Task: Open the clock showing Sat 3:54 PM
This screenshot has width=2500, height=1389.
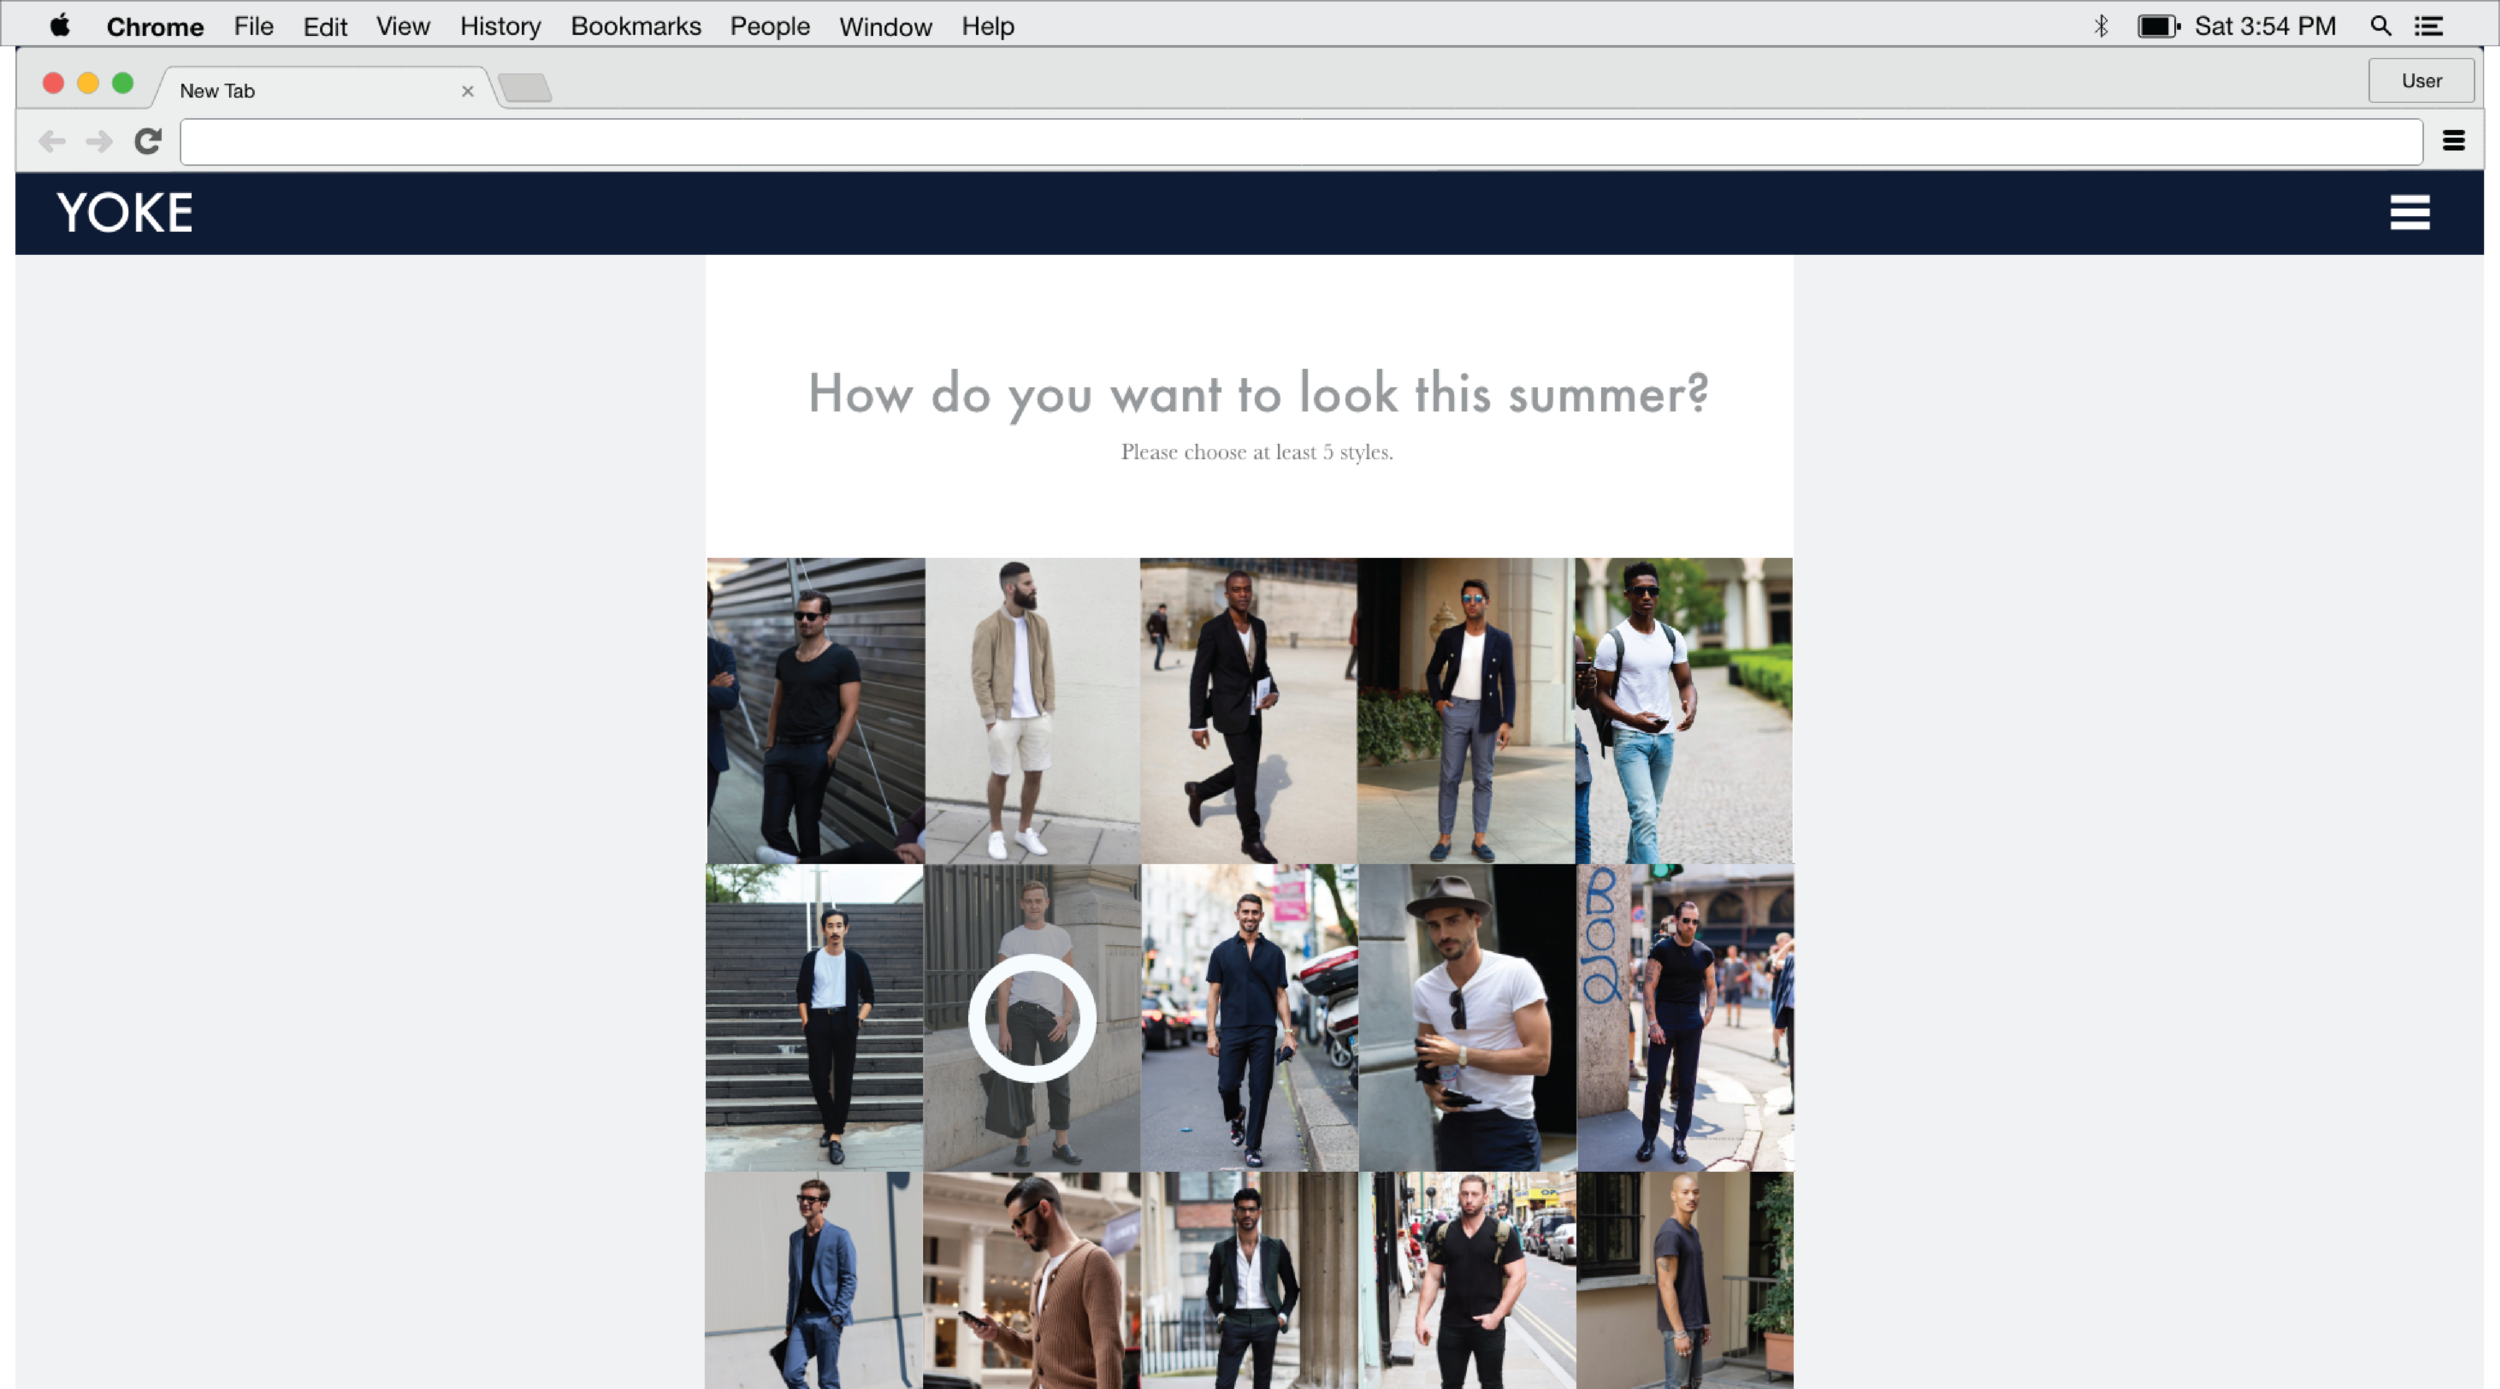Action: coord(2265,26)
